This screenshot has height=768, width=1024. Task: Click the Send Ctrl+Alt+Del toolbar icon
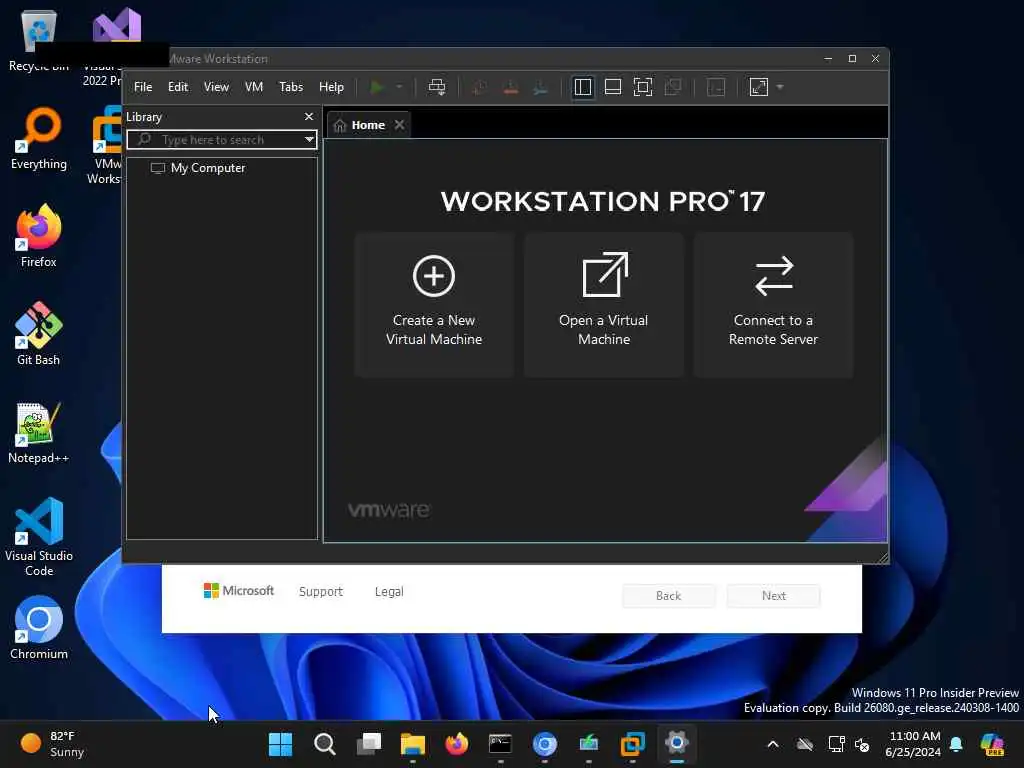(437, 87)
